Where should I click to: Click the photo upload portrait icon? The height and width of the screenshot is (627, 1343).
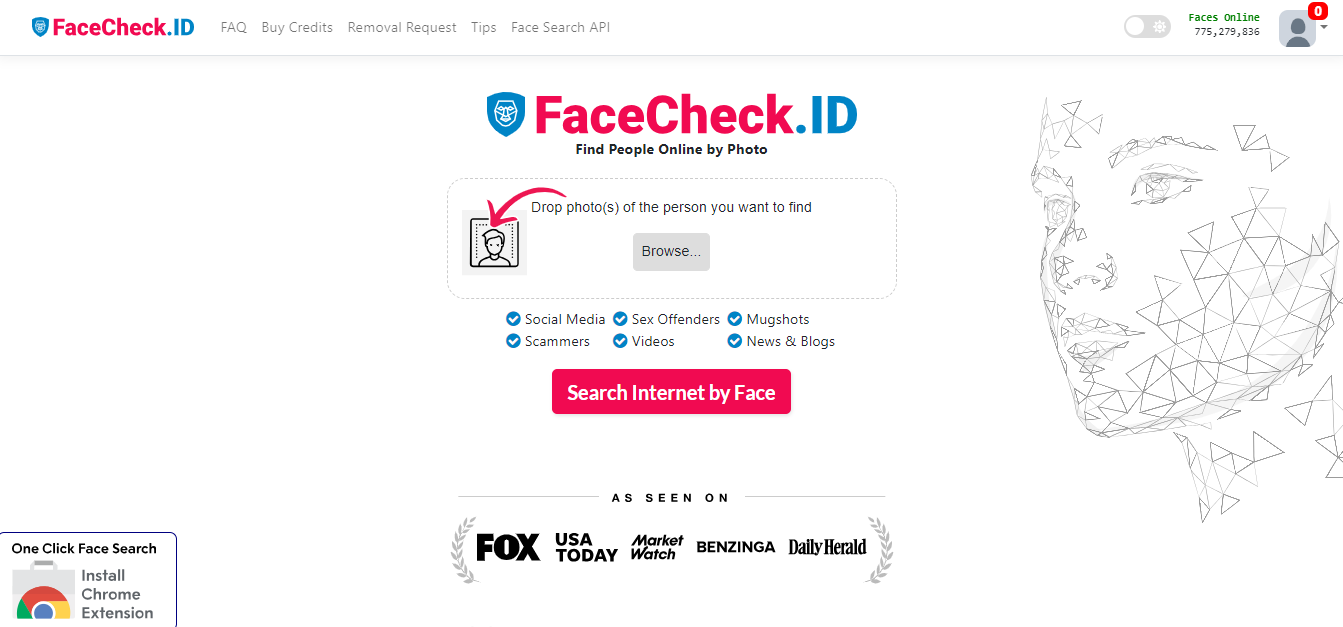[x=494, y=242]
